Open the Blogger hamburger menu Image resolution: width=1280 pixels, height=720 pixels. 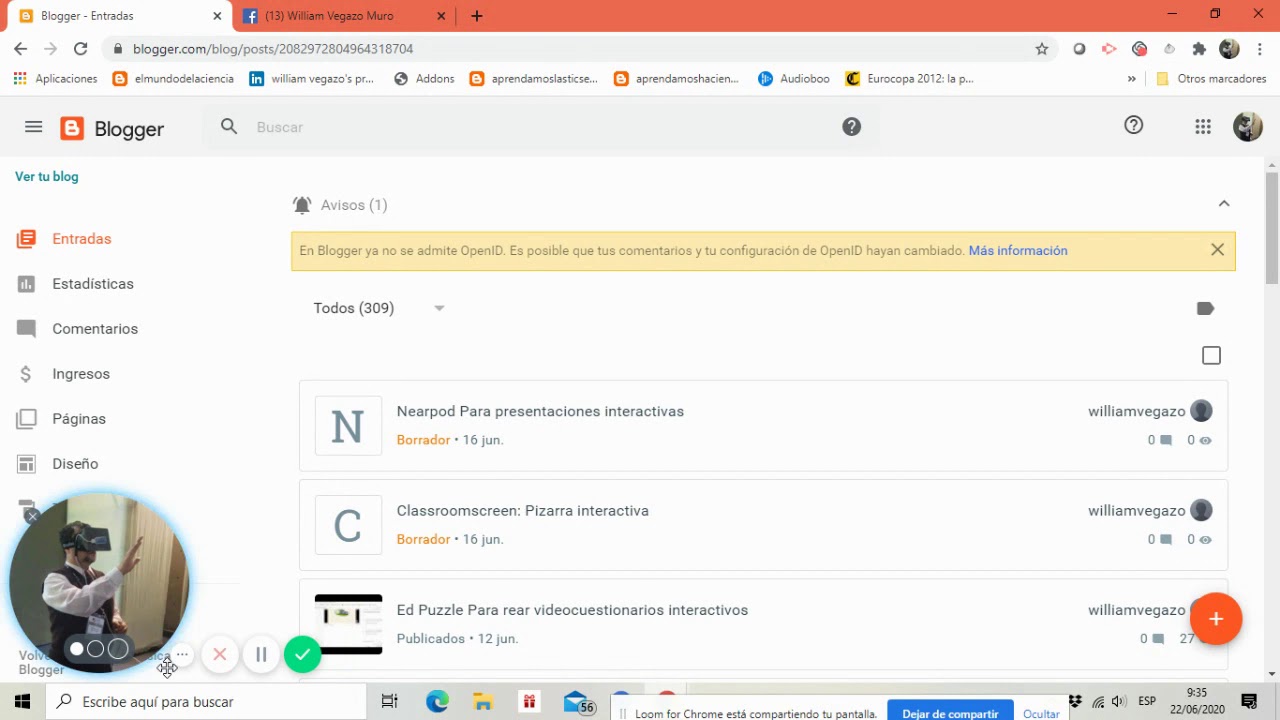click(x=33, y=127)
